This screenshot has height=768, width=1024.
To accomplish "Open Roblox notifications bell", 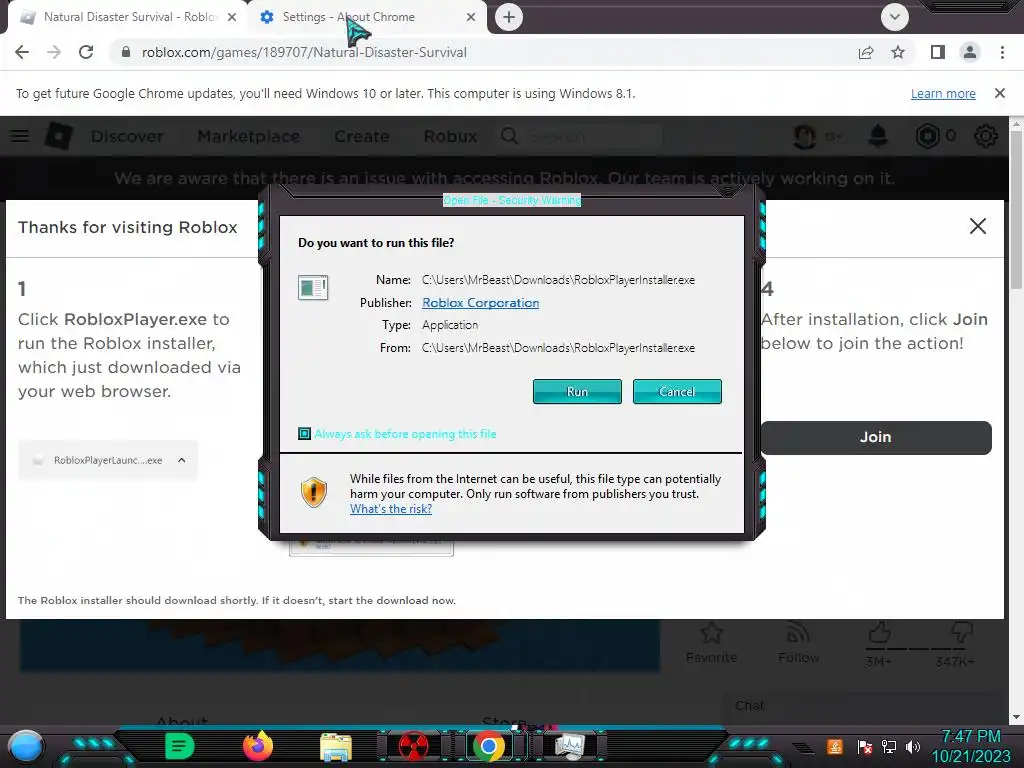I will 878,136.
